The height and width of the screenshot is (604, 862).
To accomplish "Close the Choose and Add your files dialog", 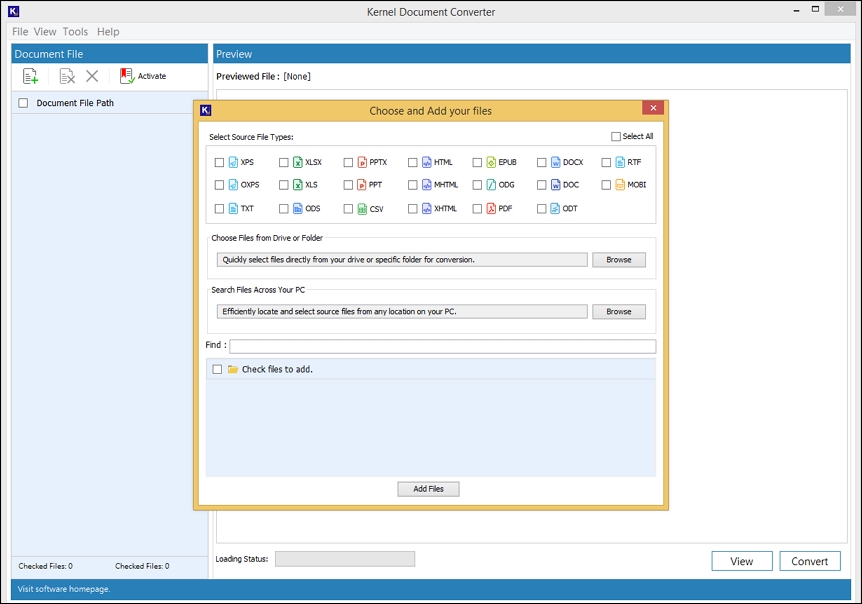I will point(653,108).
